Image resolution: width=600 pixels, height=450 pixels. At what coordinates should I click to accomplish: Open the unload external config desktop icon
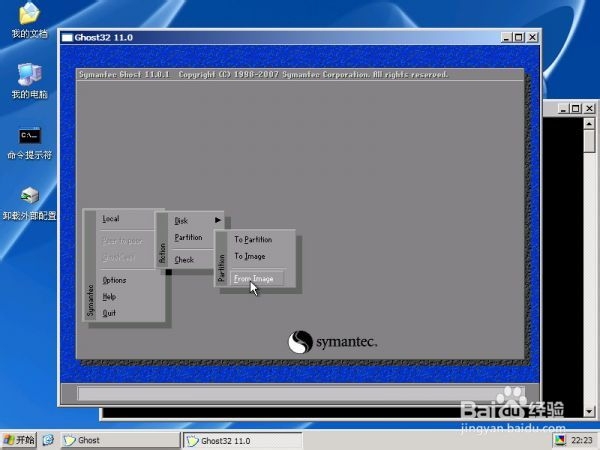tap(29, 204)
